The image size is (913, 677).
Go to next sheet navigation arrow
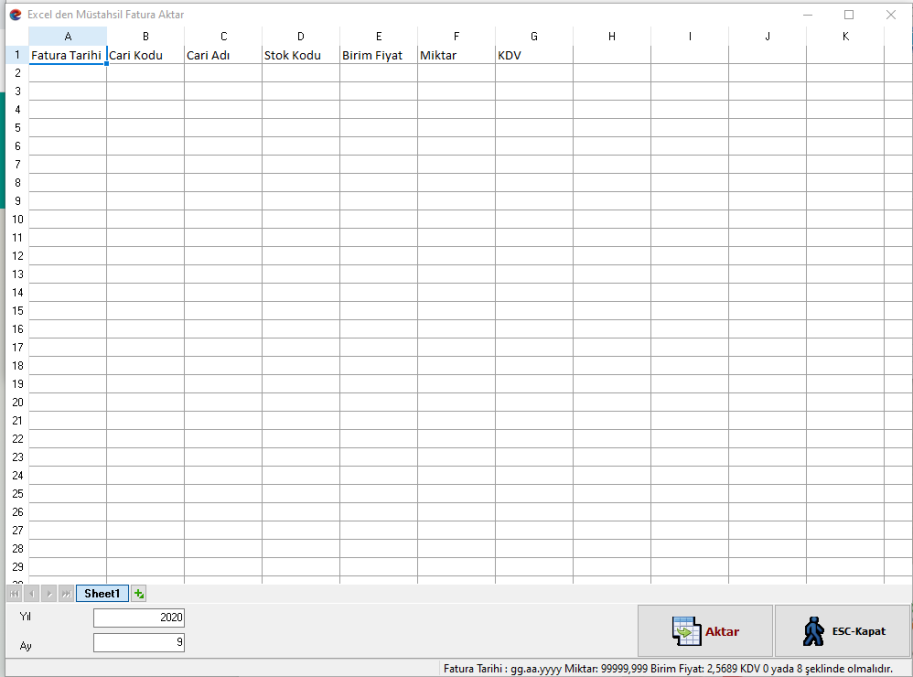point(49,594)
